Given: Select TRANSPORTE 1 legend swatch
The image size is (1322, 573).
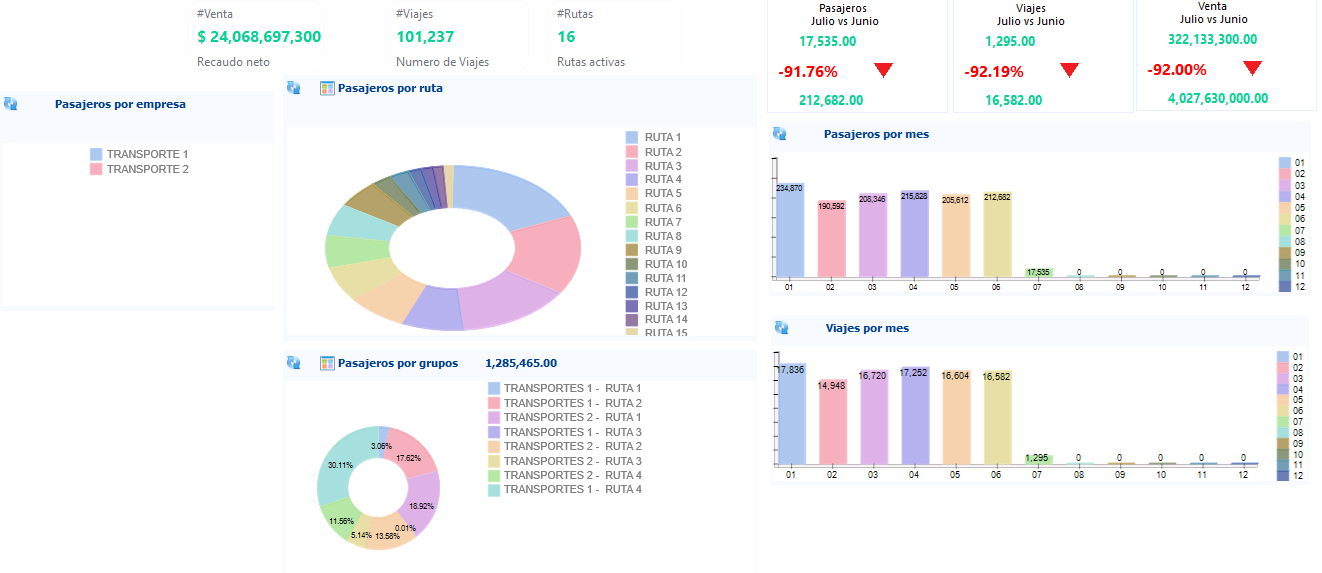Looking at the screenshot, I should pyautogui.click(x=96, y=154).
